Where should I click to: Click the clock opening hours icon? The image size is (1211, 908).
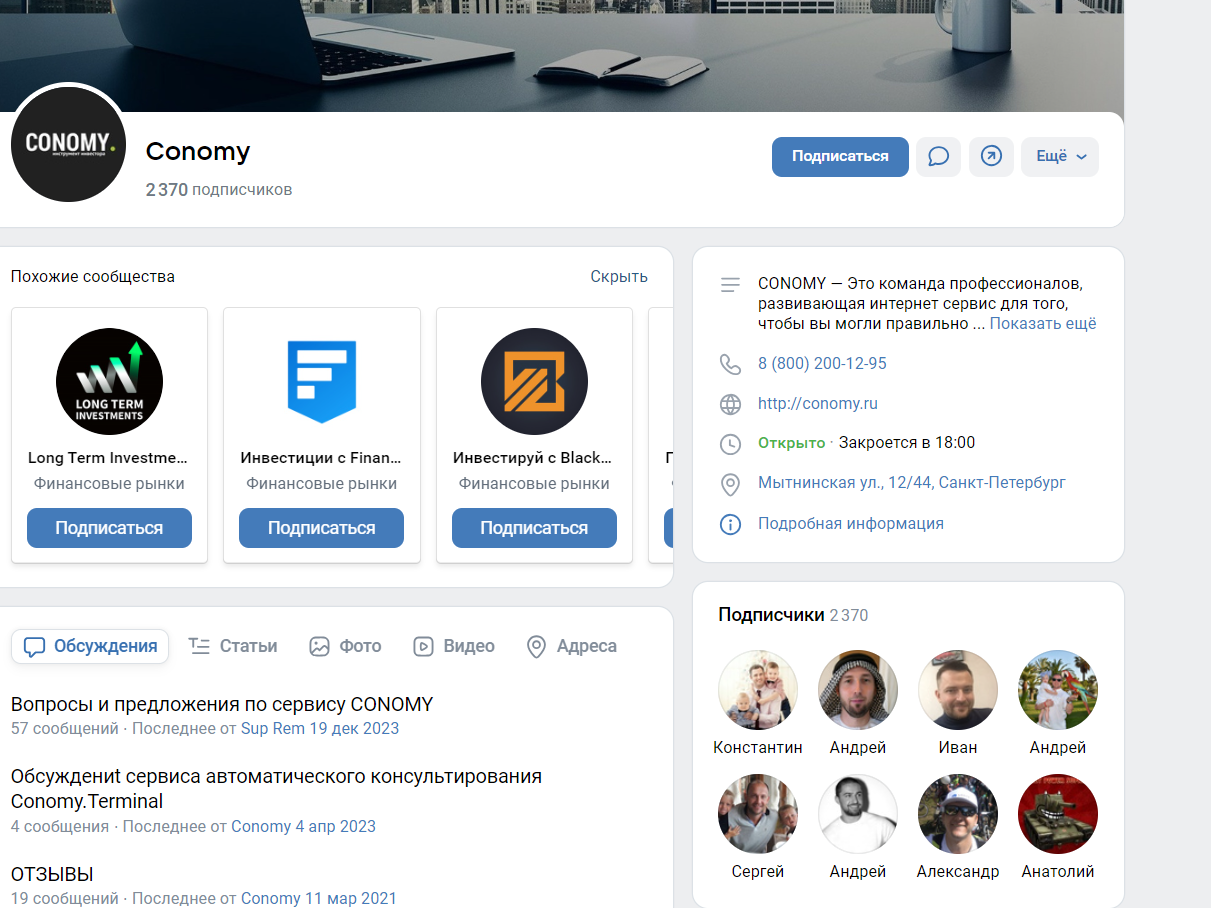coord(731,443)
